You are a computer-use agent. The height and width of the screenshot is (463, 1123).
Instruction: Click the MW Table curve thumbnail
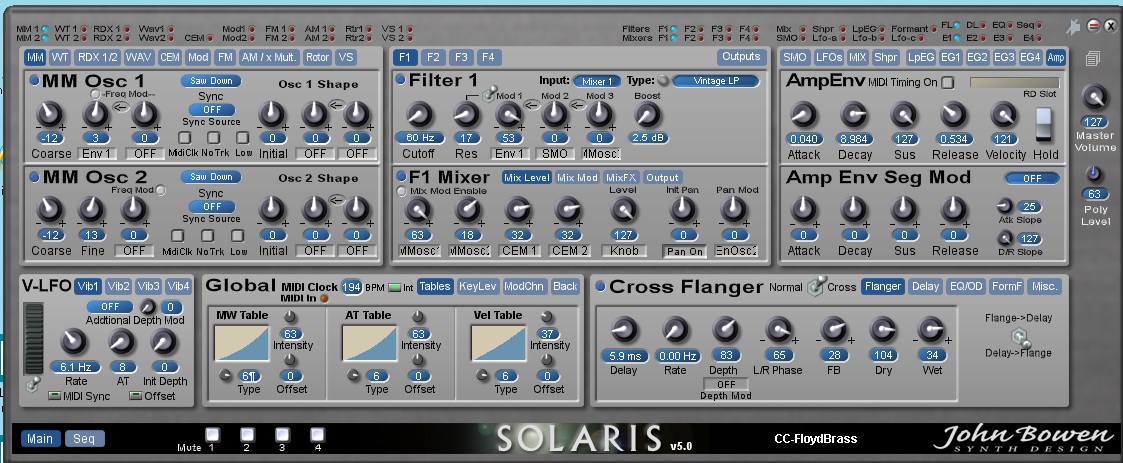point(241,343)
